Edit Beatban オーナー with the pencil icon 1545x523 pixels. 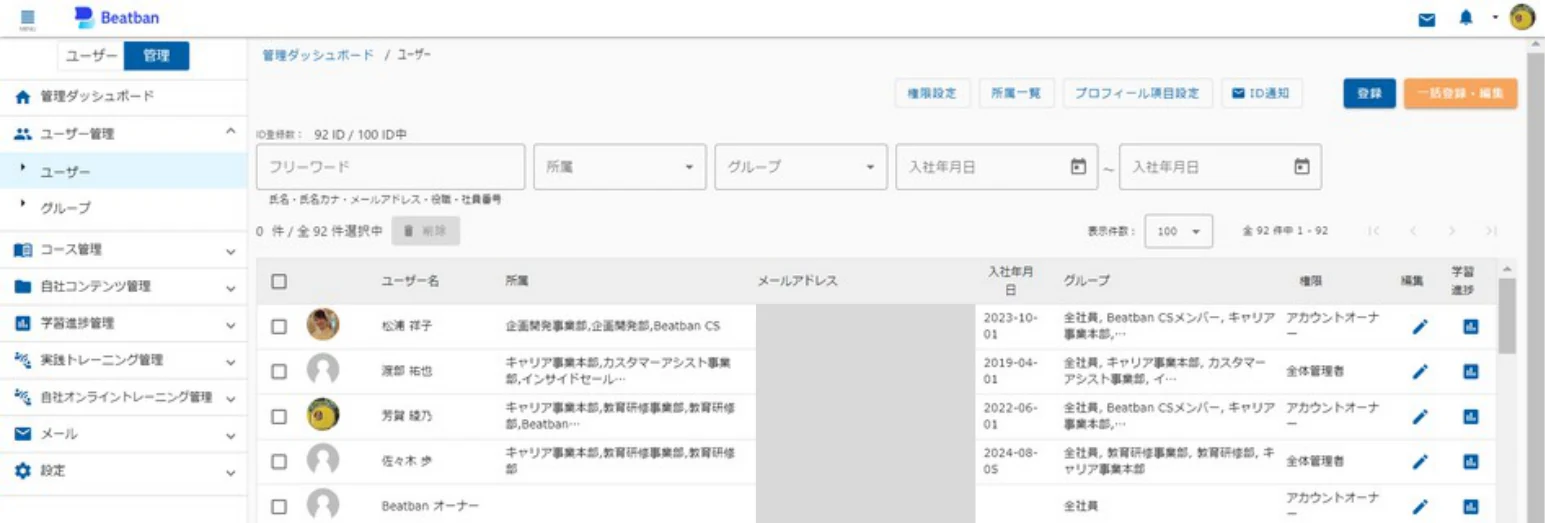point(1420,506)
